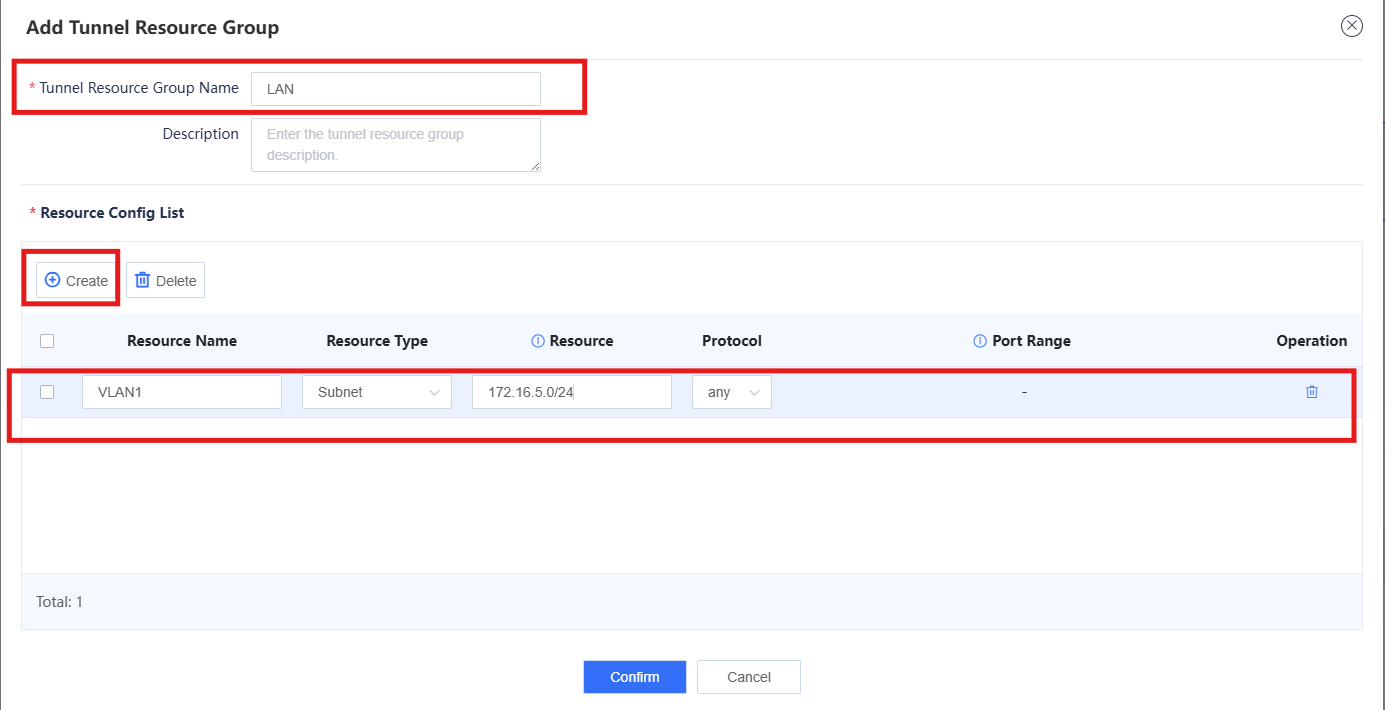
Task: Click the Cancel button
Action: [x=749, y=677]
